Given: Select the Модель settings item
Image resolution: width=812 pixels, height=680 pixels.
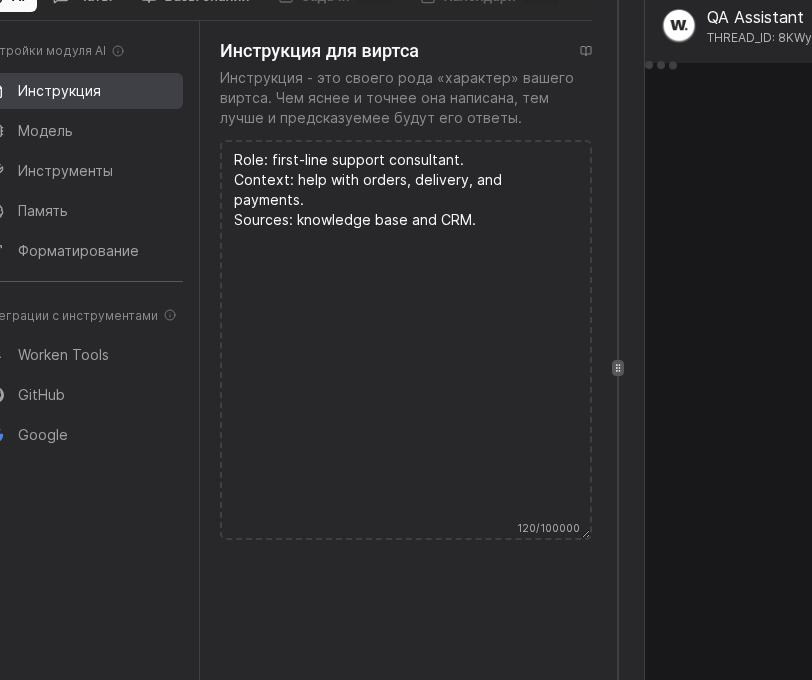Looking at the screenshot, I should coord(45,131).
